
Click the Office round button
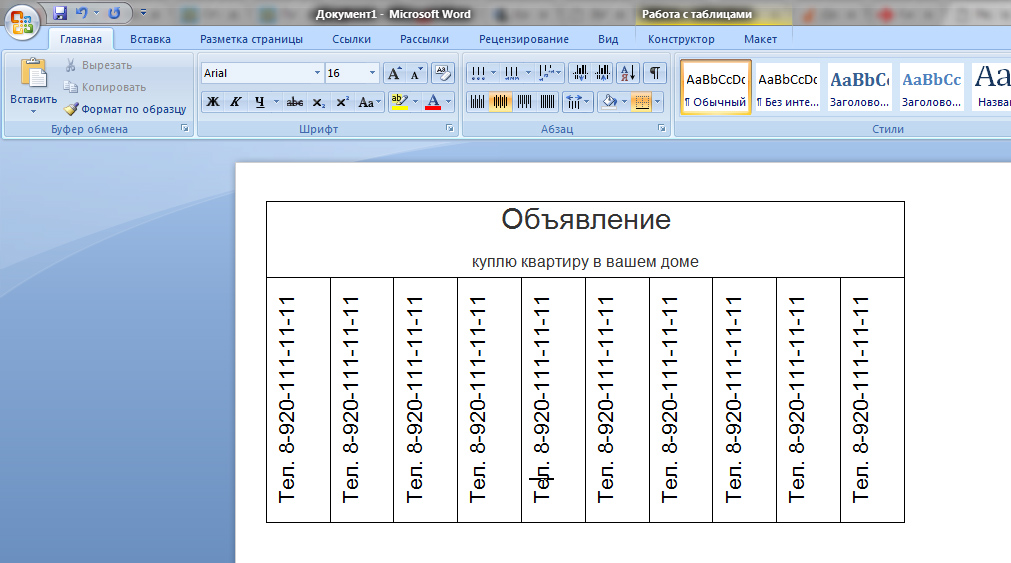coord(22,22)
